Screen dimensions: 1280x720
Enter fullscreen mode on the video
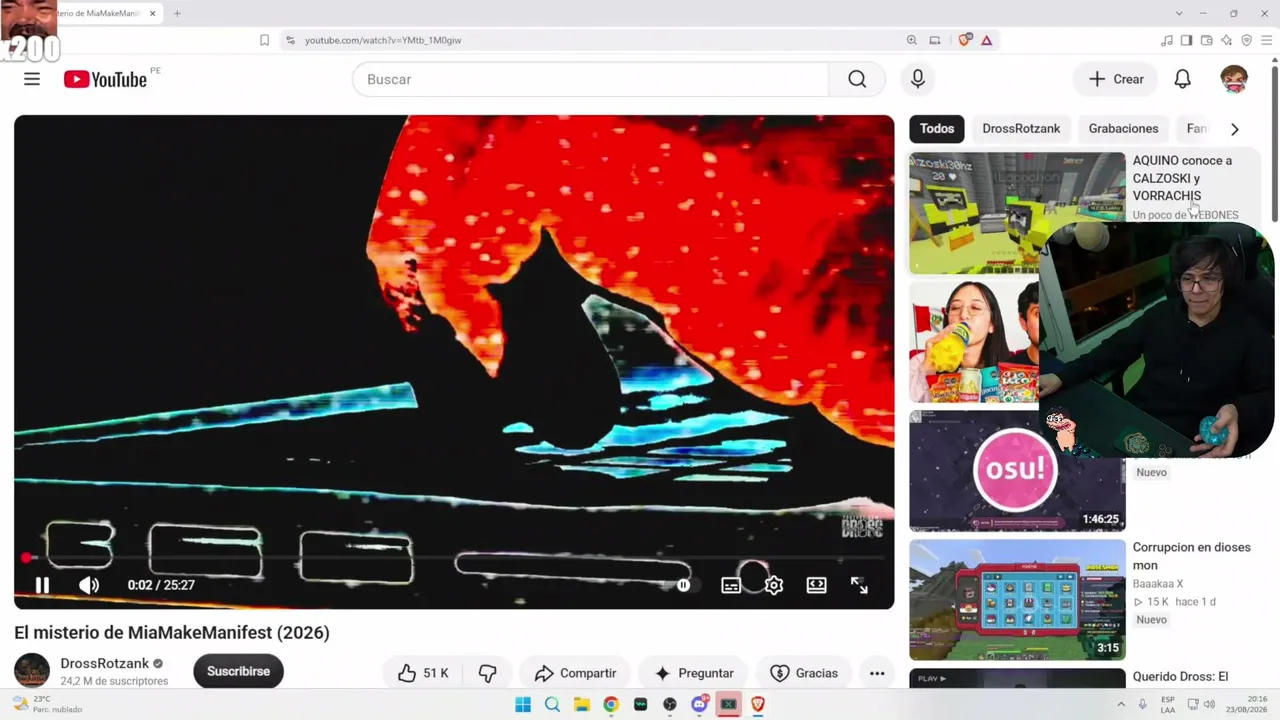(x=859, y=585)
